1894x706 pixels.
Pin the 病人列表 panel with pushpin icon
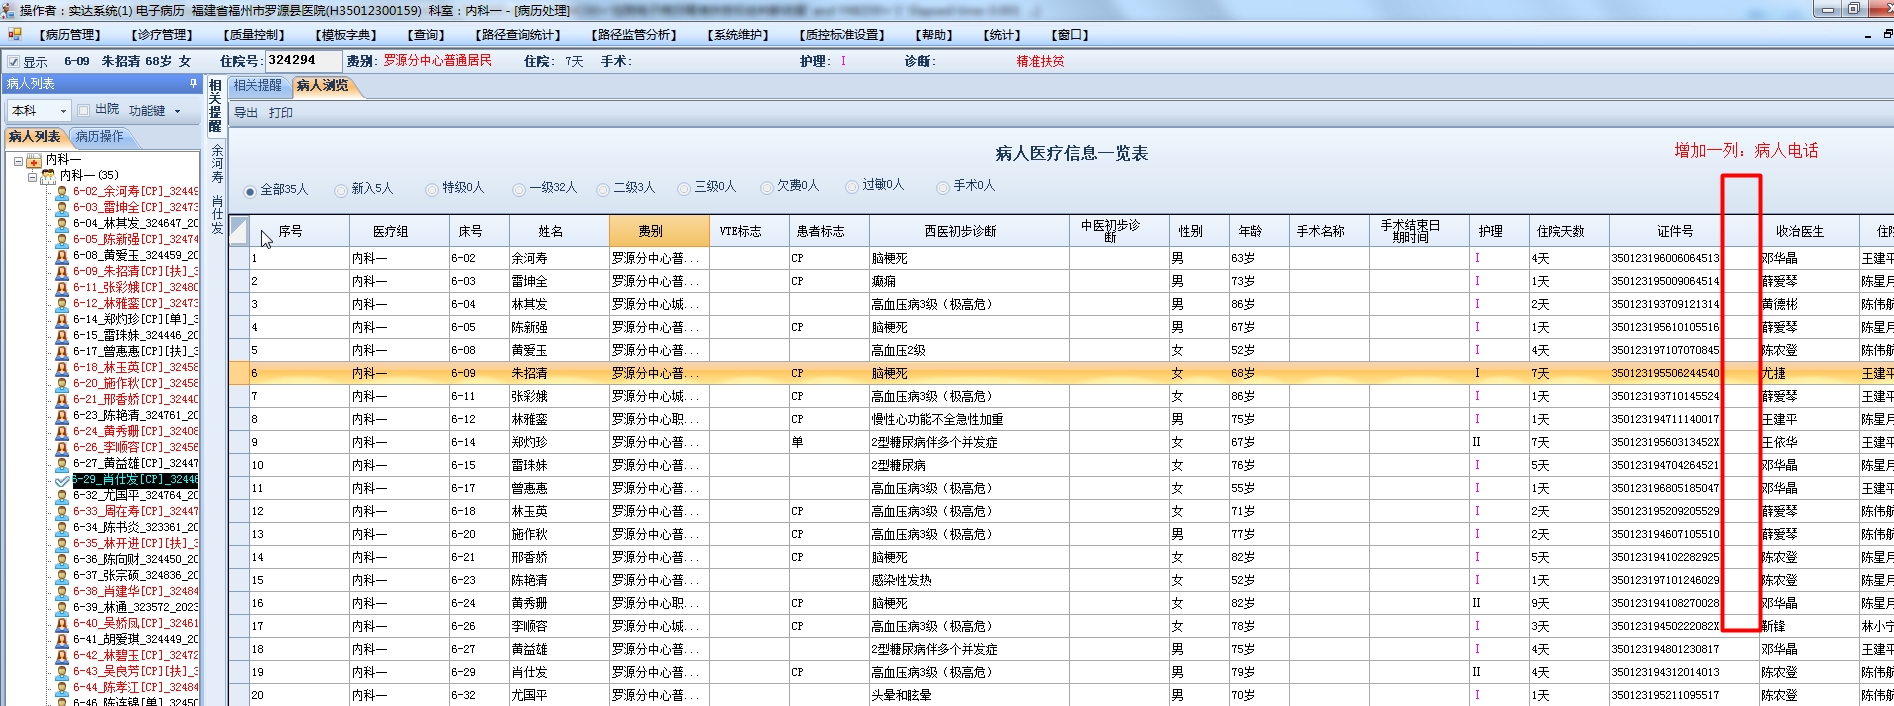193,83
